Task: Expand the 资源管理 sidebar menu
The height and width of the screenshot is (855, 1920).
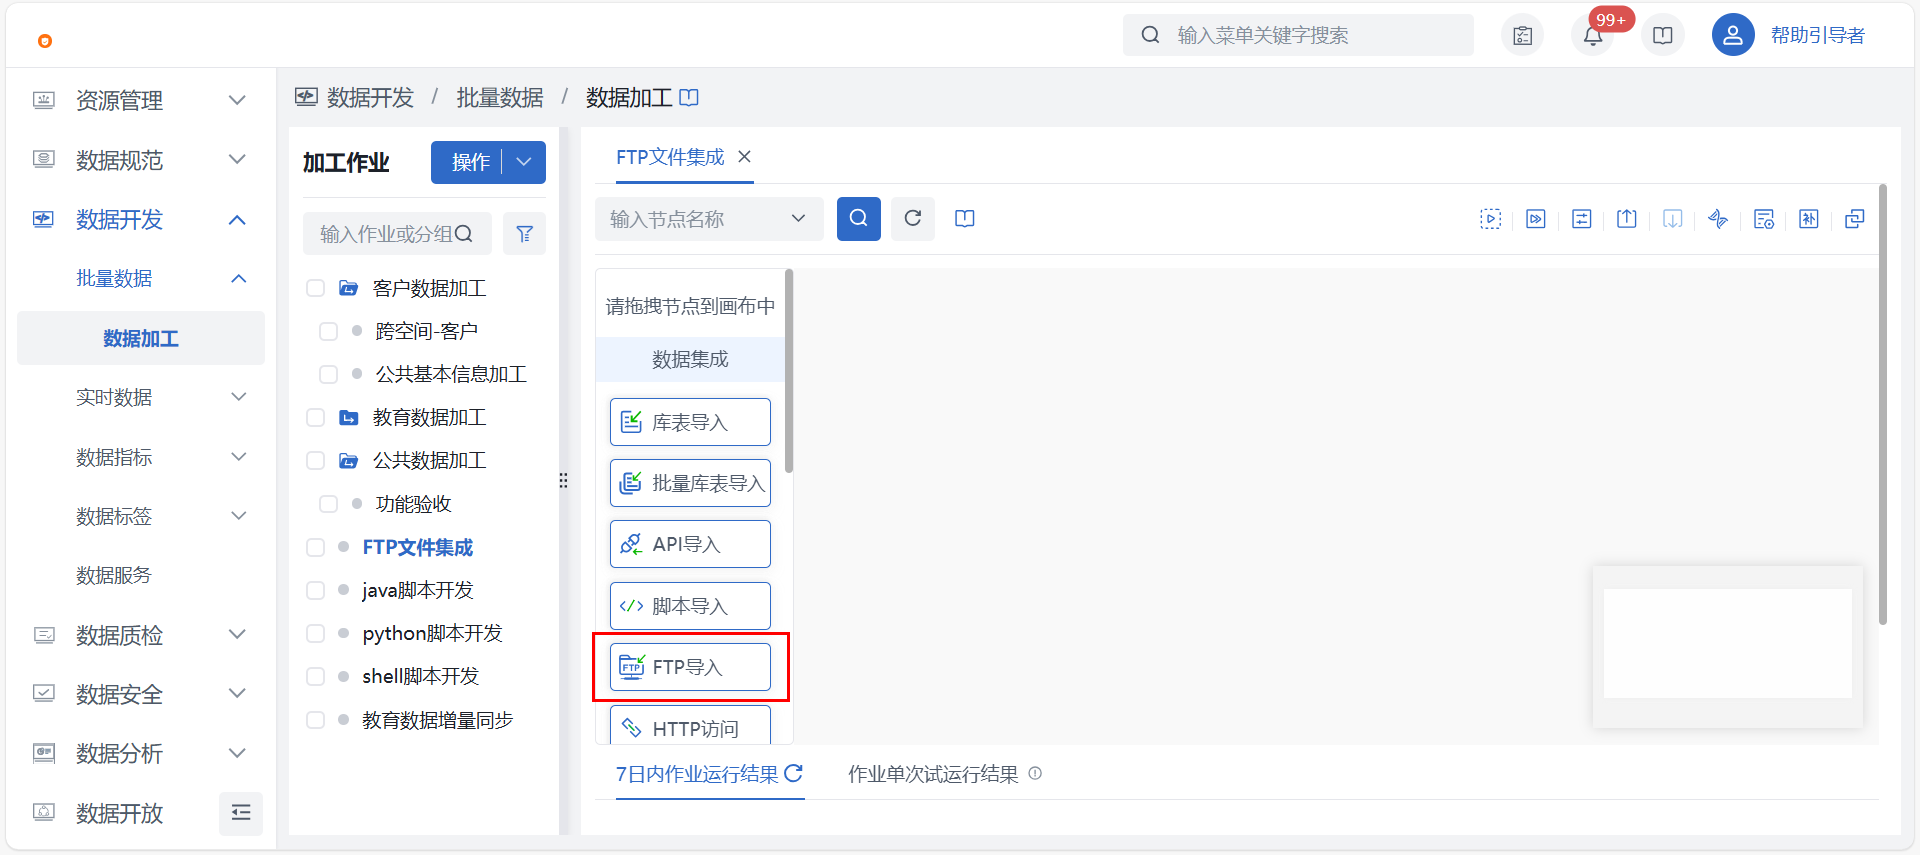Action: point(140,100)
